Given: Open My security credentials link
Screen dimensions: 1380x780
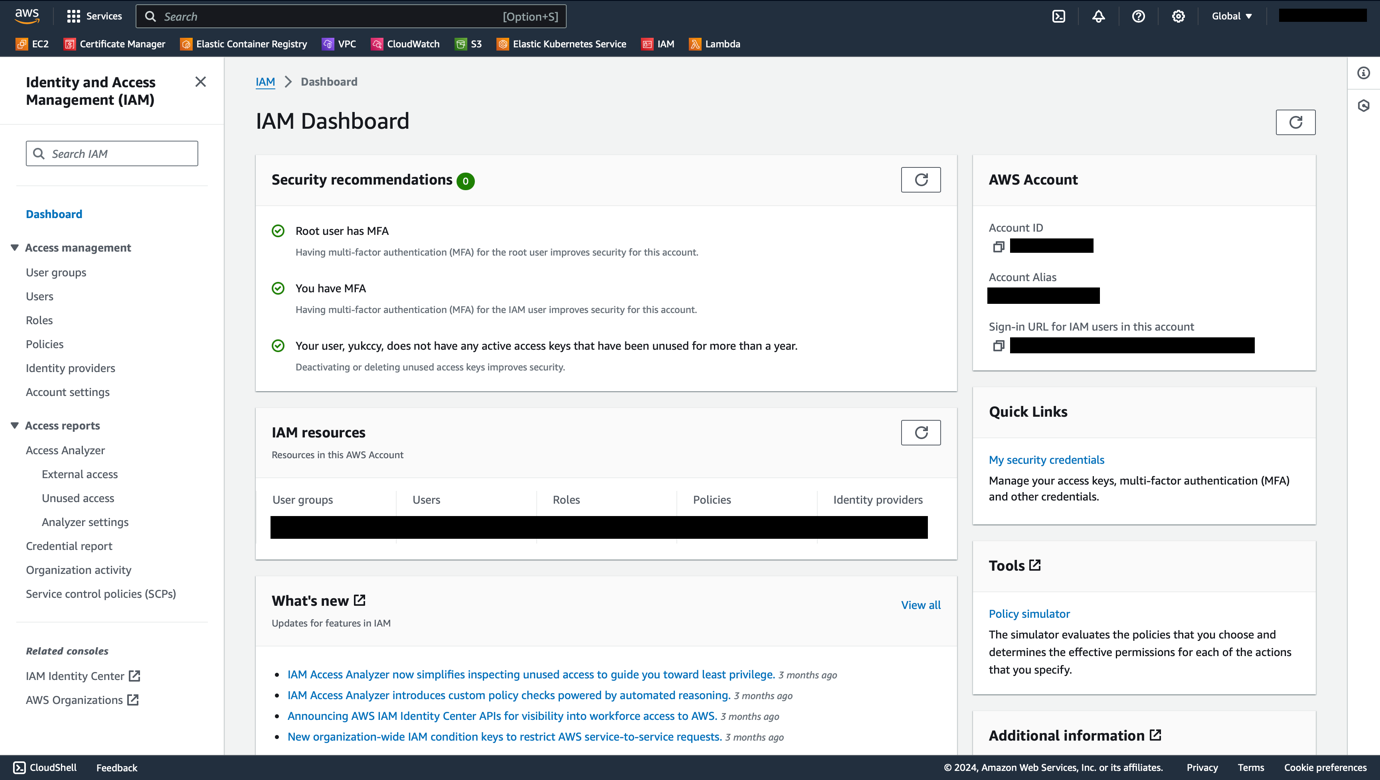Looking at the screenshot, I should (x=1046, y=460).
